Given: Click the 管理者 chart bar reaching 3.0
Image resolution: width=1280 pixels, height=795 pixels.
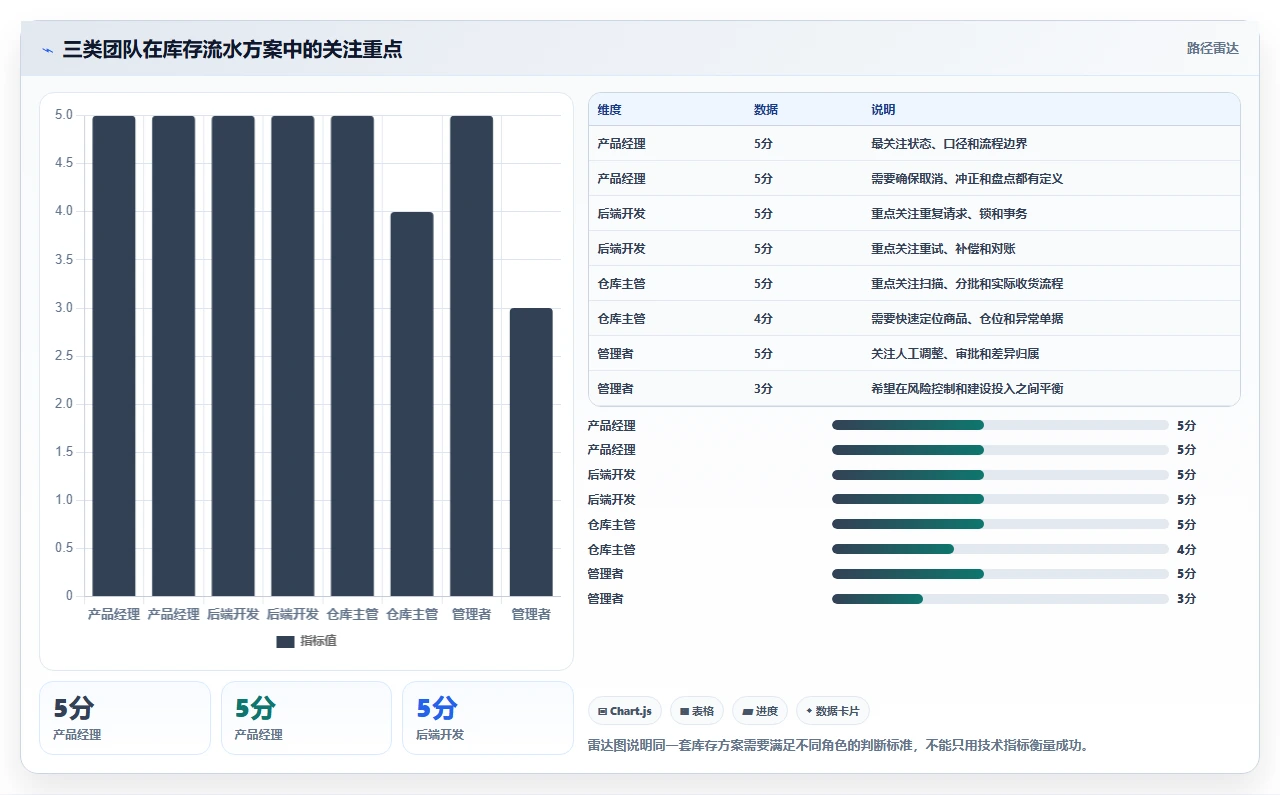Looking at the screenshot, I should tap(531, 452).
